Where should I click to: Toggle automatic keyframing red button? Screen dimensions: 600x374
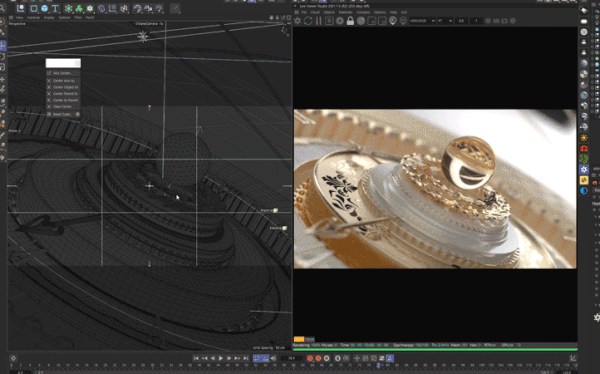tap(318, 358)
